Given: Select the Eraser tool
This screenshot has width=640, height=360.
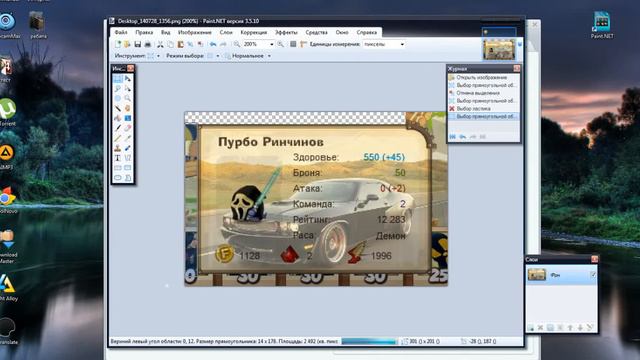Looking at the screenshot, I should [128, 128].
